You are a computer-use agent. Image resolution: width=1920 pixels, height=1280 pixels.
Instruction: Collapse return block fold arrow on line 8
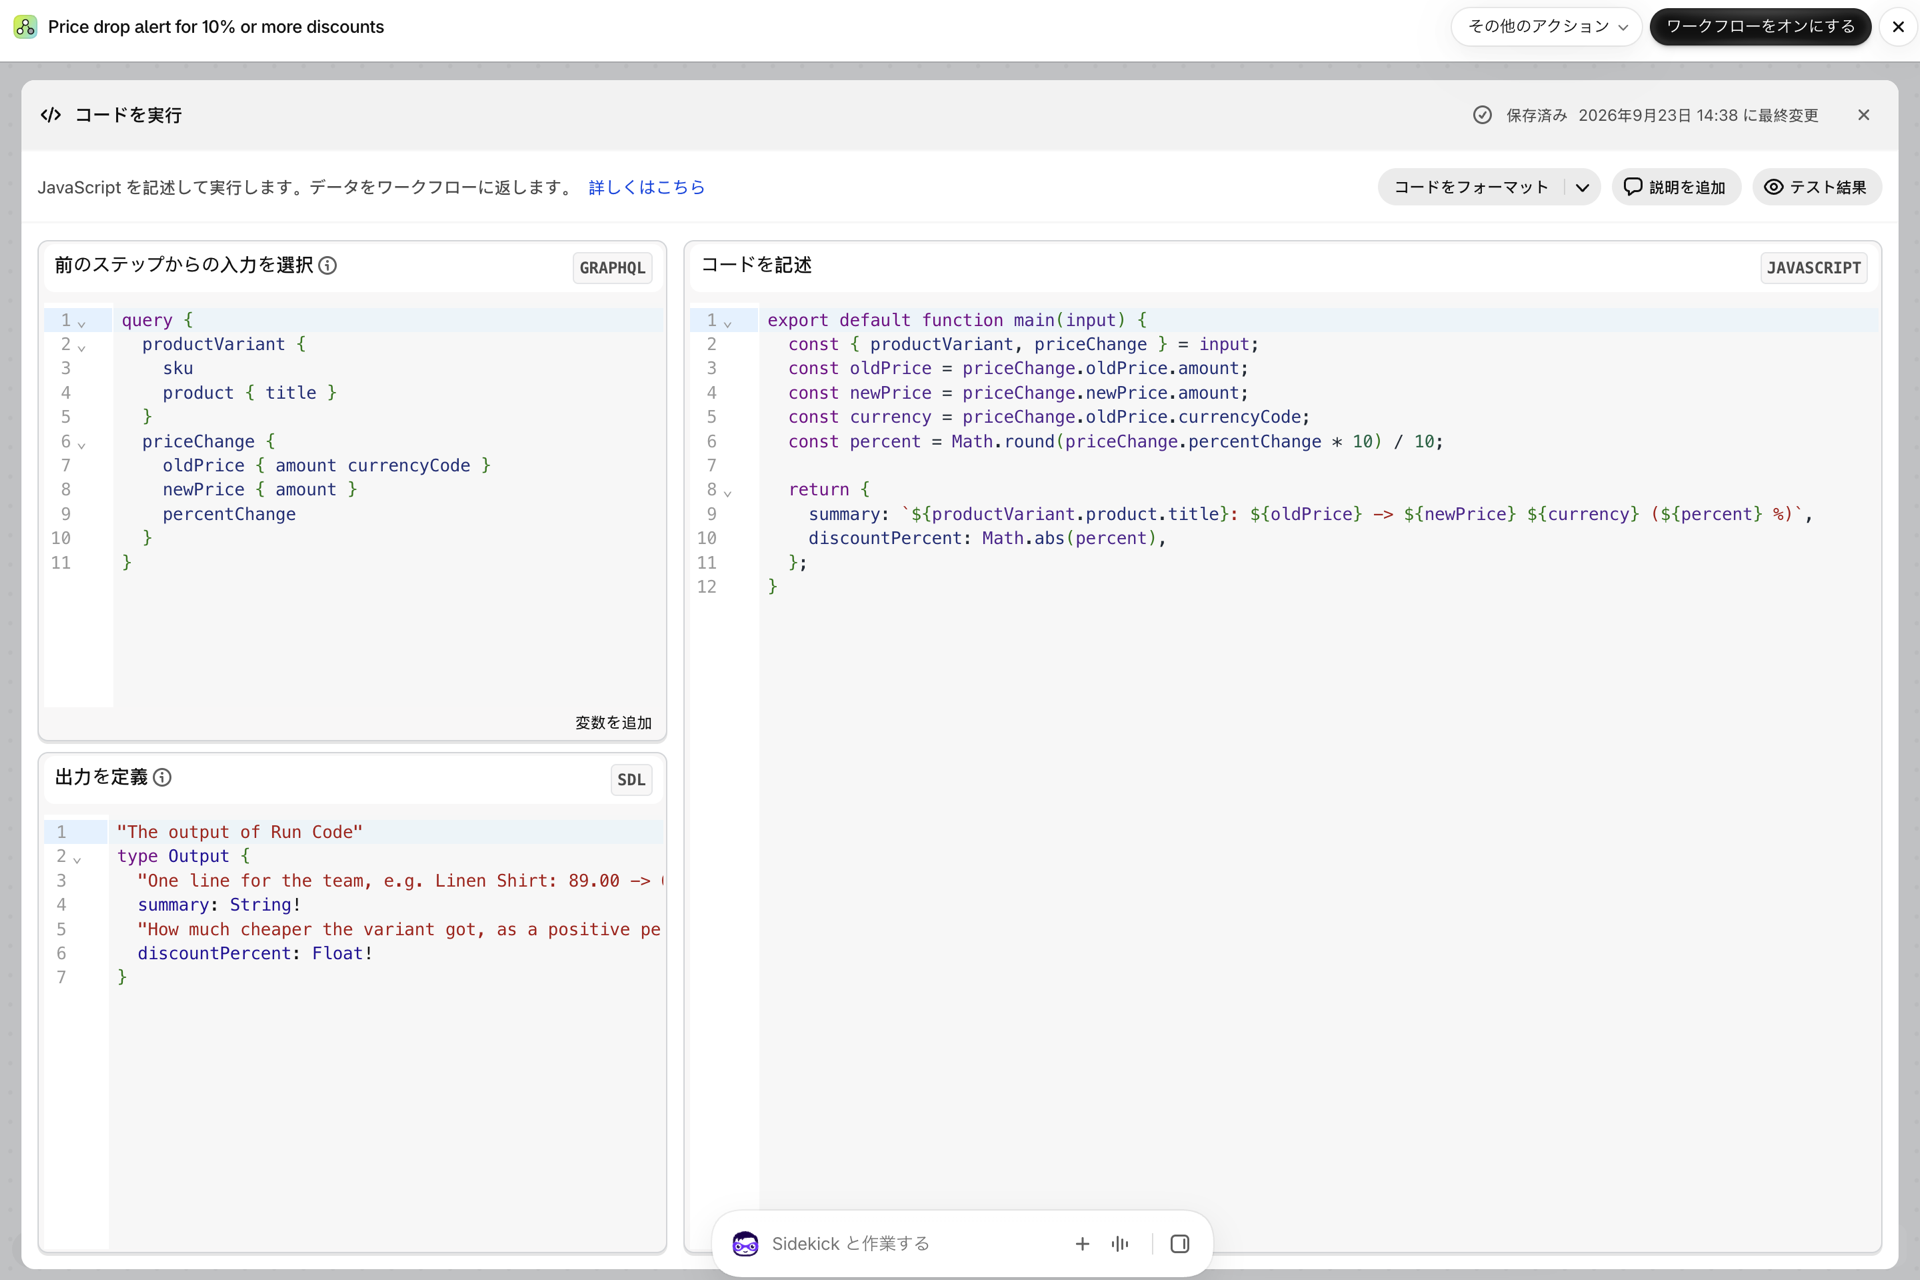(x=728, y=492)
